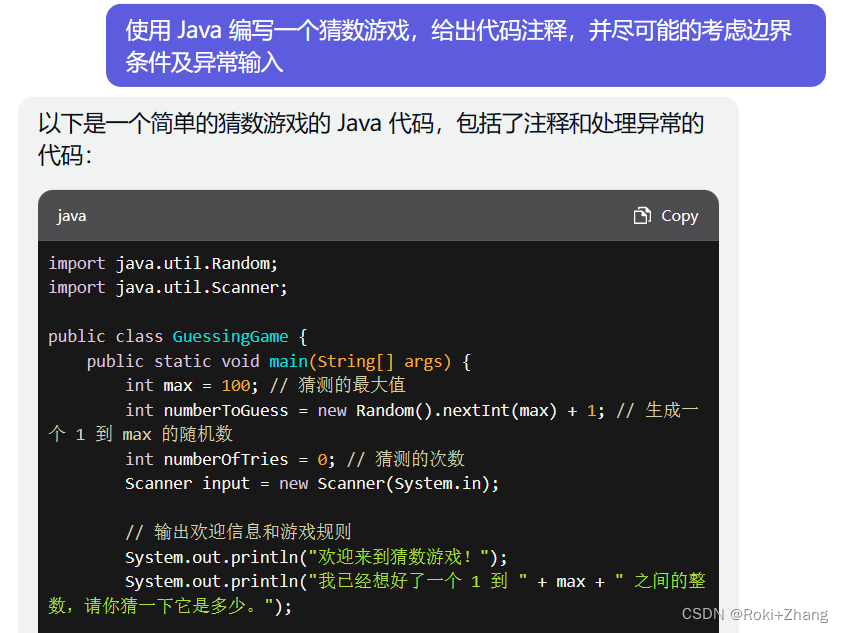Click the wrapped string '数，请你猜一下它是多少。'
The height and width of the screenshot is (633, 843).
(170, 606)
